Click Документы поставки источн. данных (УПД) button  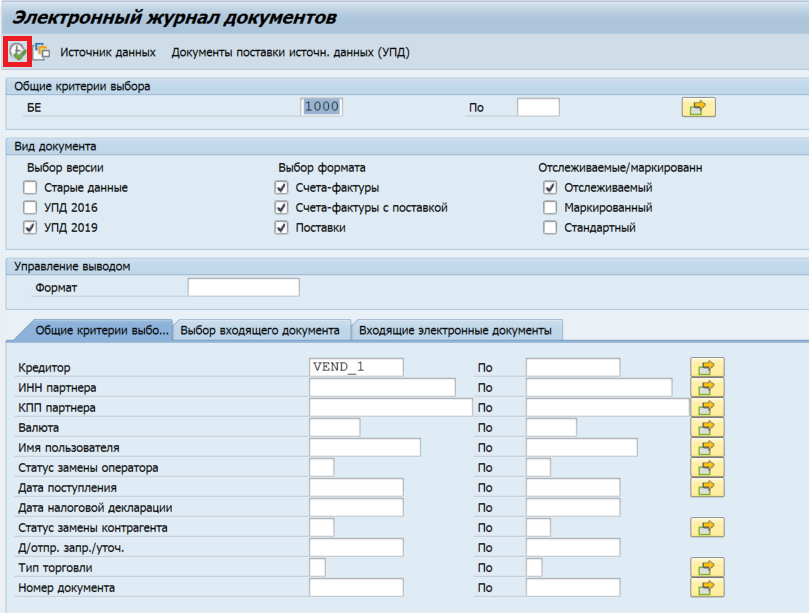(290, 52)
